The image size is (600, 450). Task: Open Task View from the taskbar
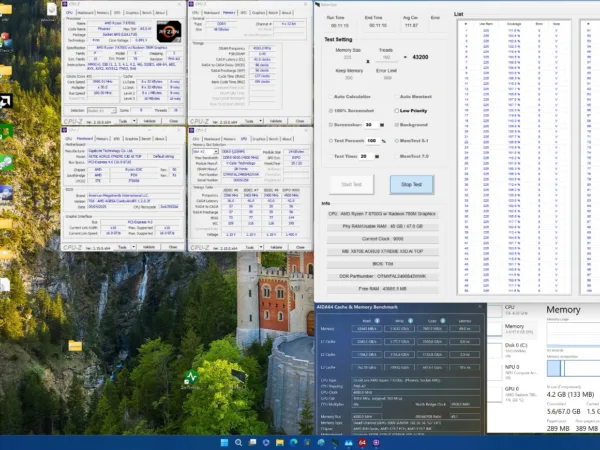coord(252,442)
